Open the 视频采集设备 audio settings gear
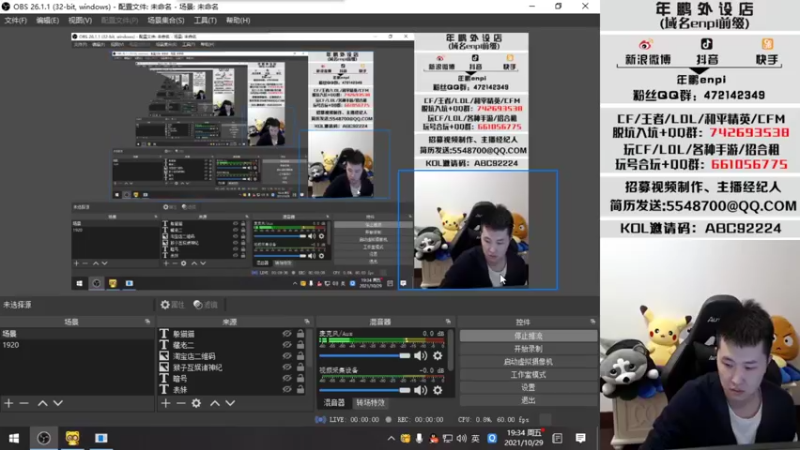Viewport: 800px width, 450px height. coord(438,390)
